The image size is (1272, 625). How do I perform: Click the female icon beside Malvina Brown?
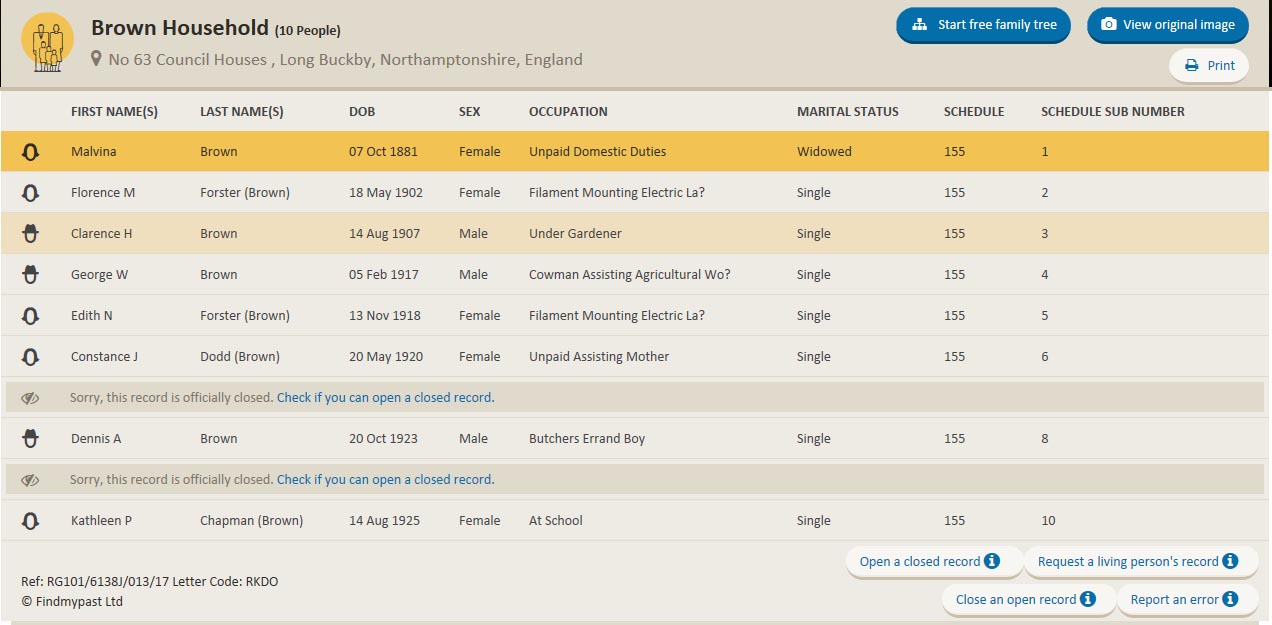point(31,152)
